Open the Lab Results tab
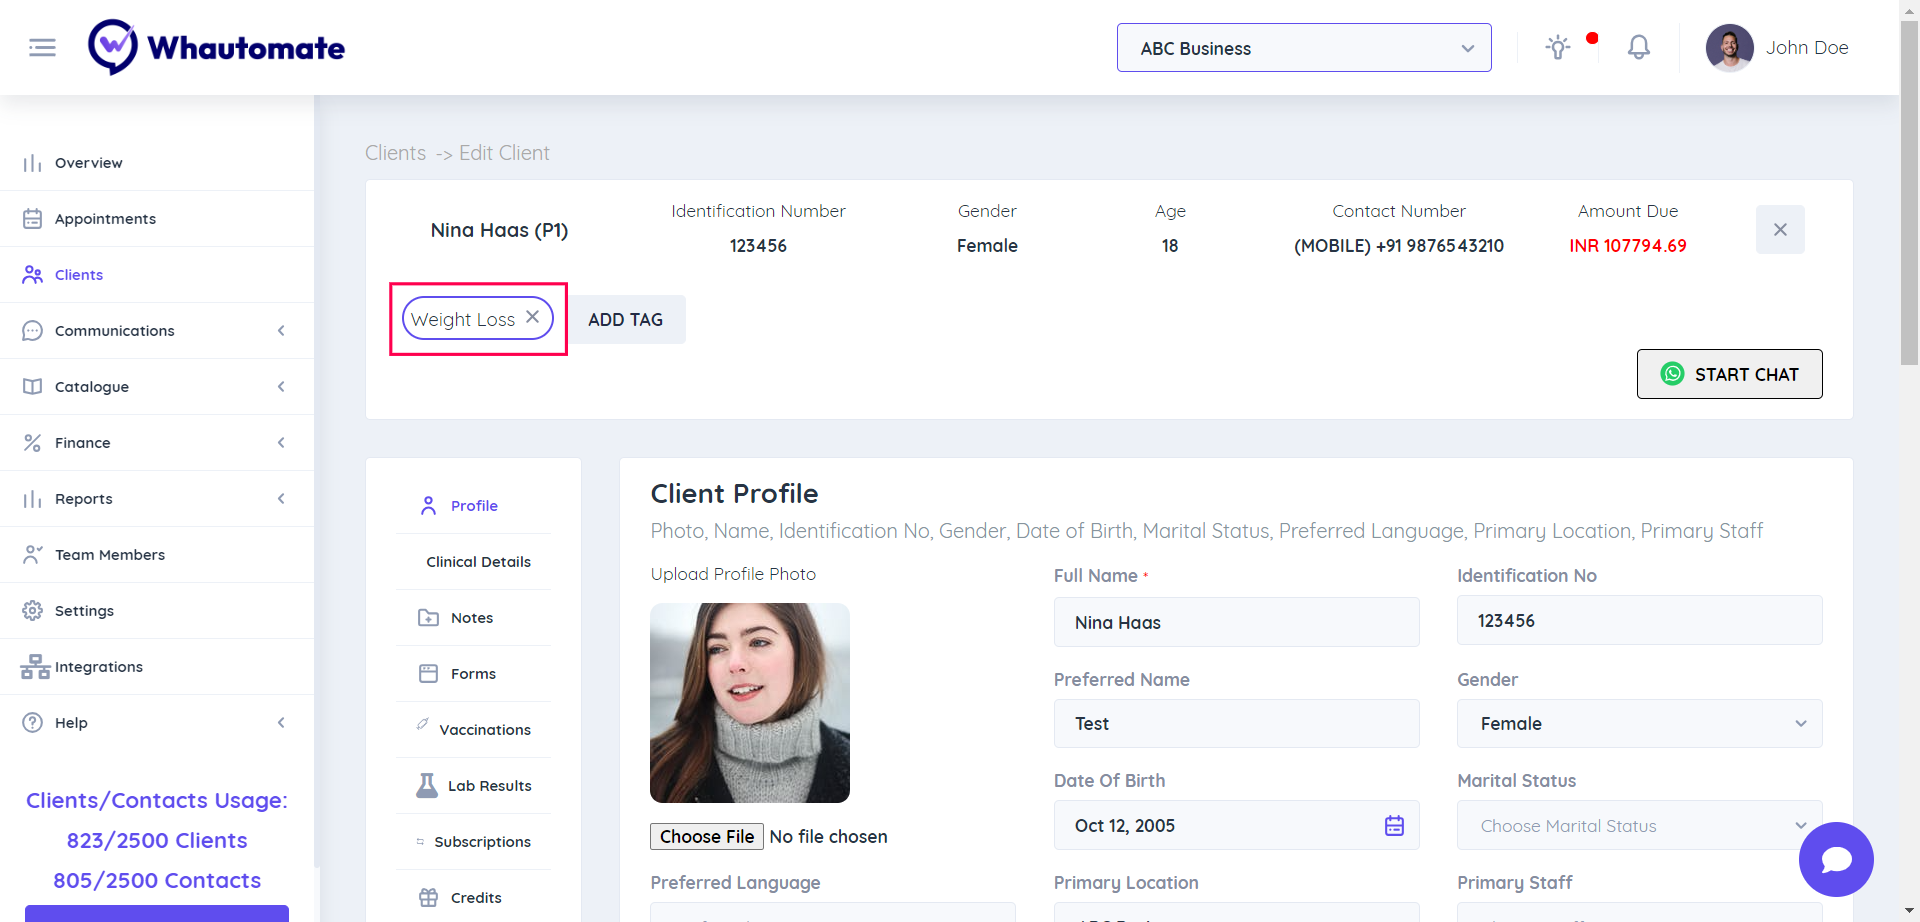Viewport: 1920px width, 922px height. (x=488, y=786)
